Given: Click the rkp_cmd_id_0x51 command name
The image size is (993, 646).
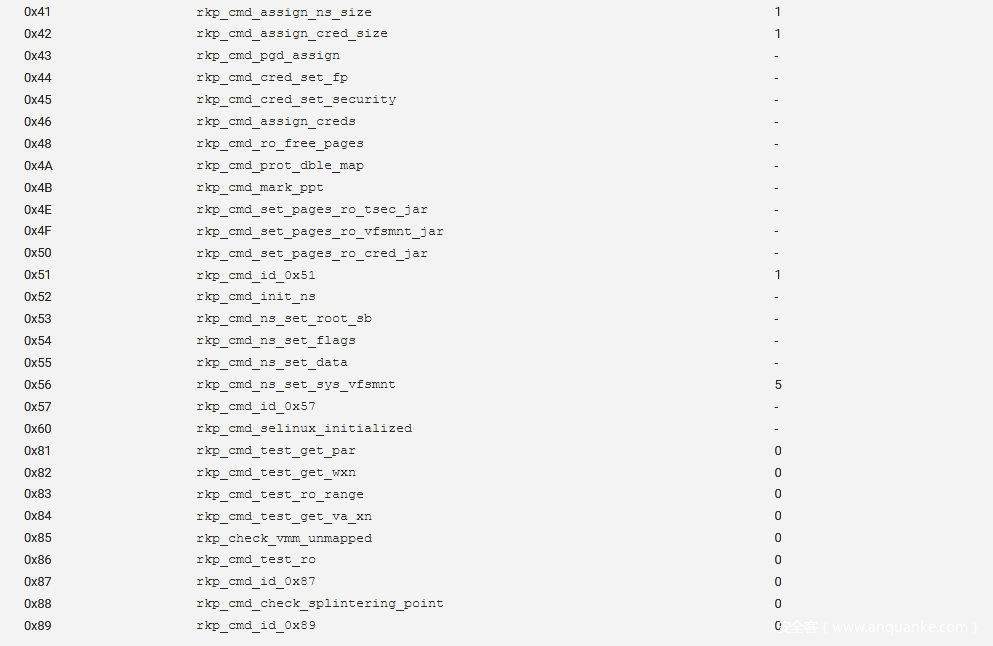Looking at the screenshot, I should [x=256, y=275].
